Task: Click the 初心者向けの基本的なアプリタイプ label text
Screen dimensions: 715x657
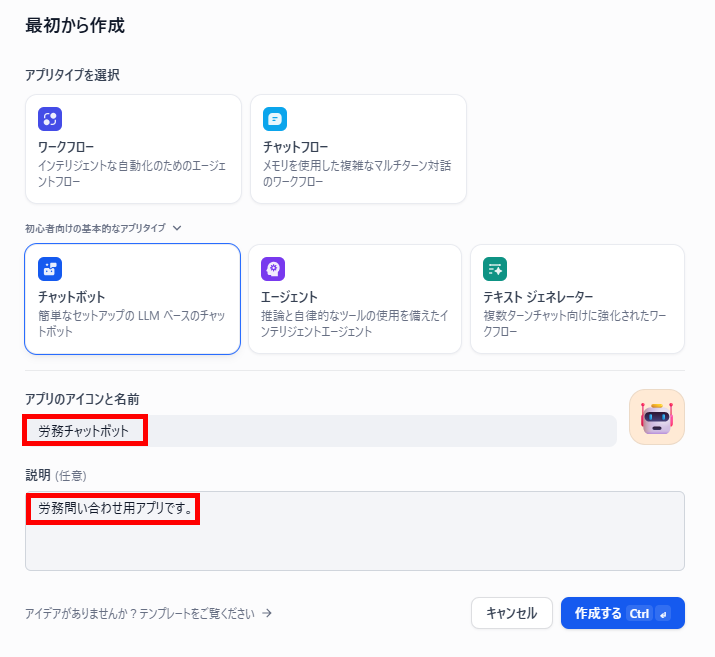Action: coord(95,228)
